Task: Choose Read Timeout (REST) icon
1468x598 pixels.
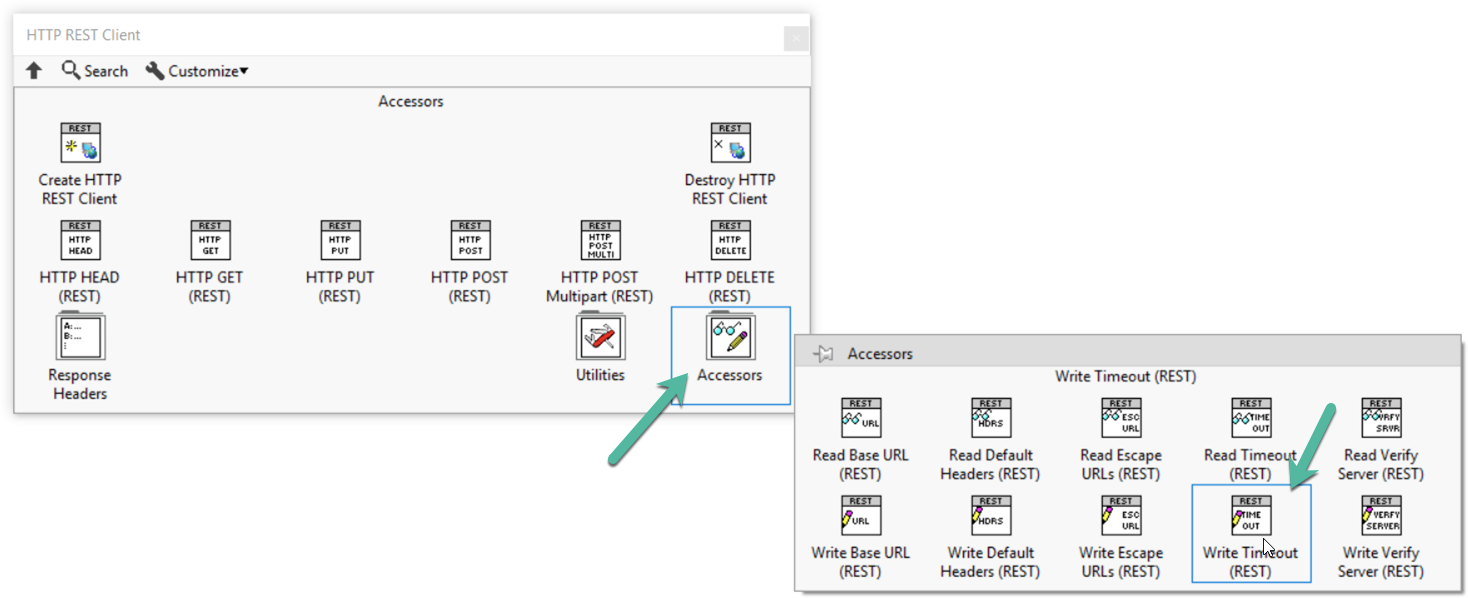Action: (x=1251, y=418)
